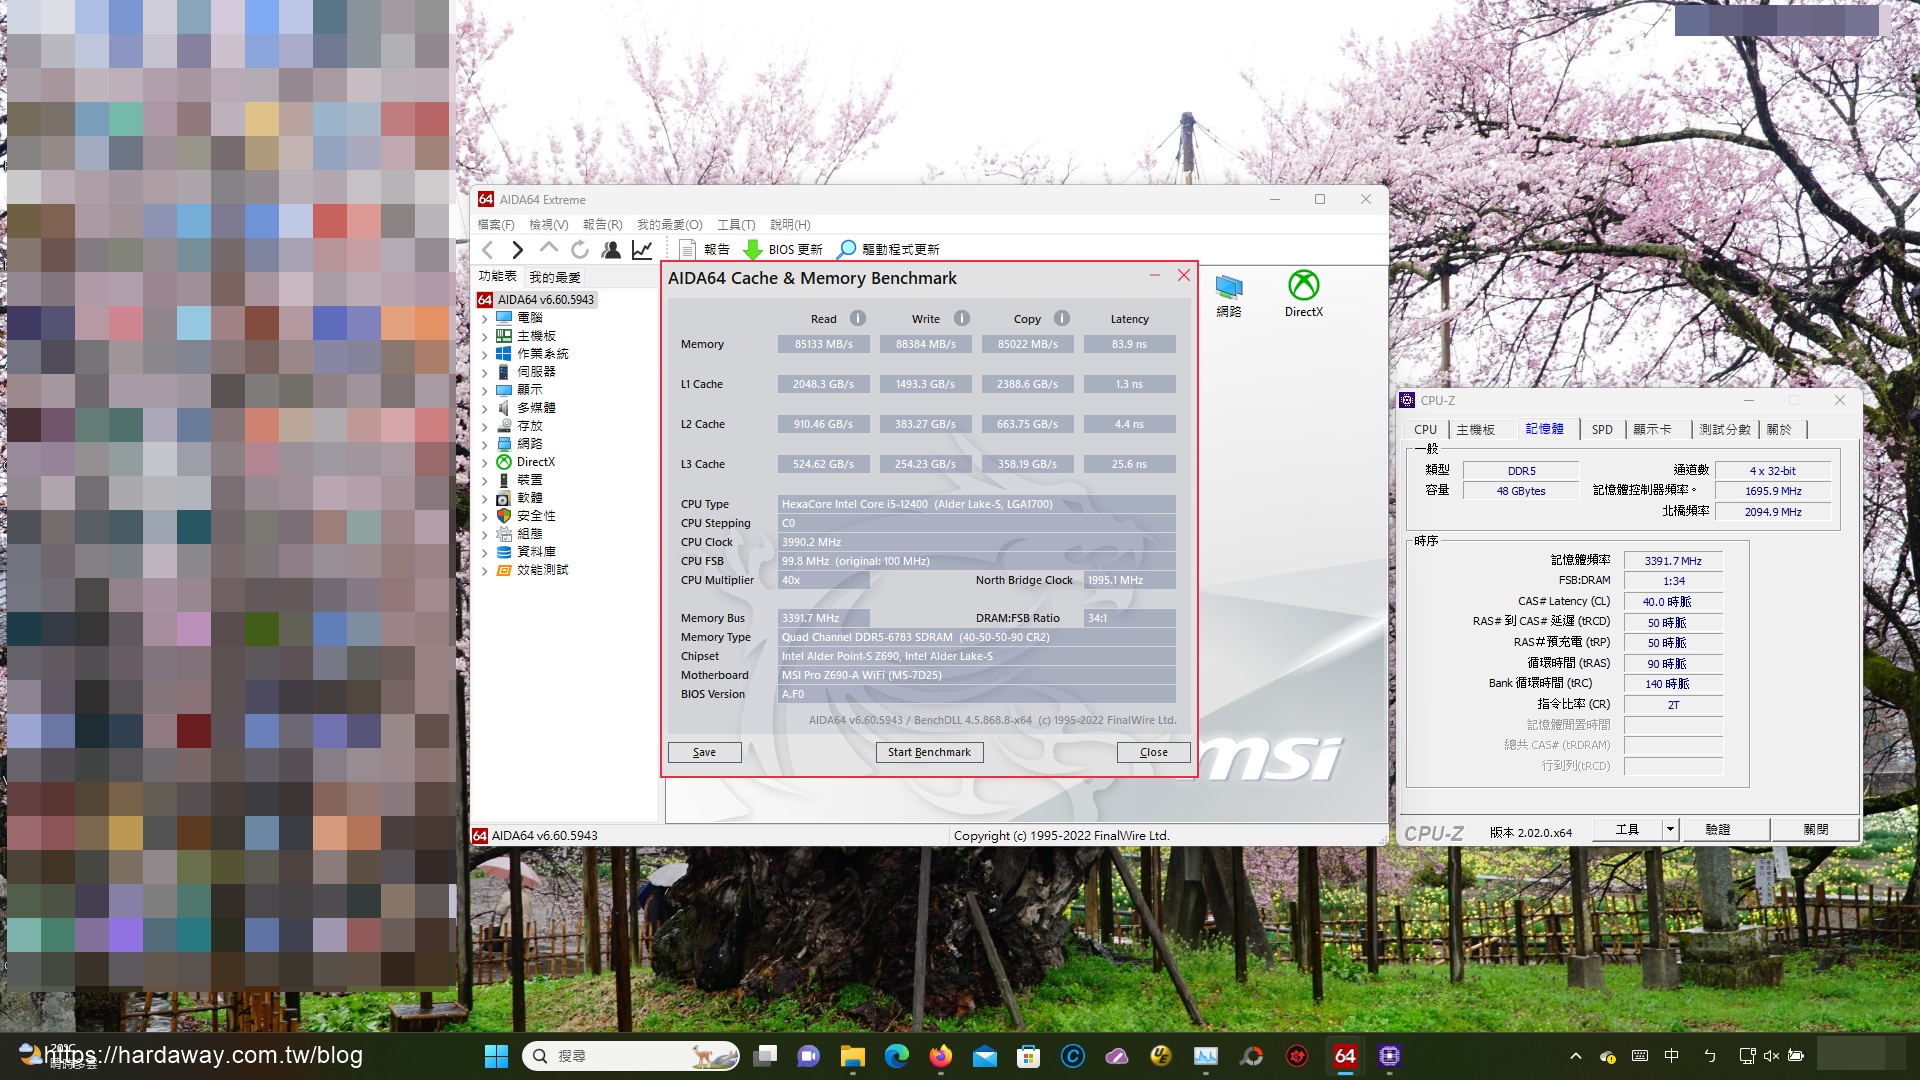Expand the 效能測試 tree node
The width and height of the screenshot is (1920, 1080).
click(x=485, y=570)
